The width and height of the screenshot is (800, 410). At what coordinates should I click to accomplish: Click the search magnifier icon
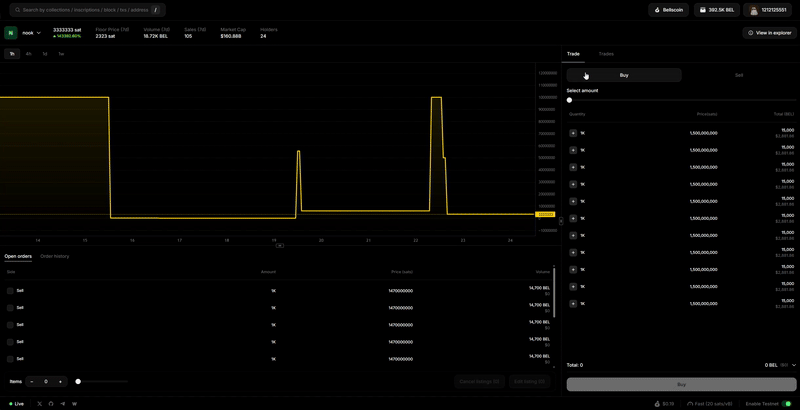[x=15, y=10]
